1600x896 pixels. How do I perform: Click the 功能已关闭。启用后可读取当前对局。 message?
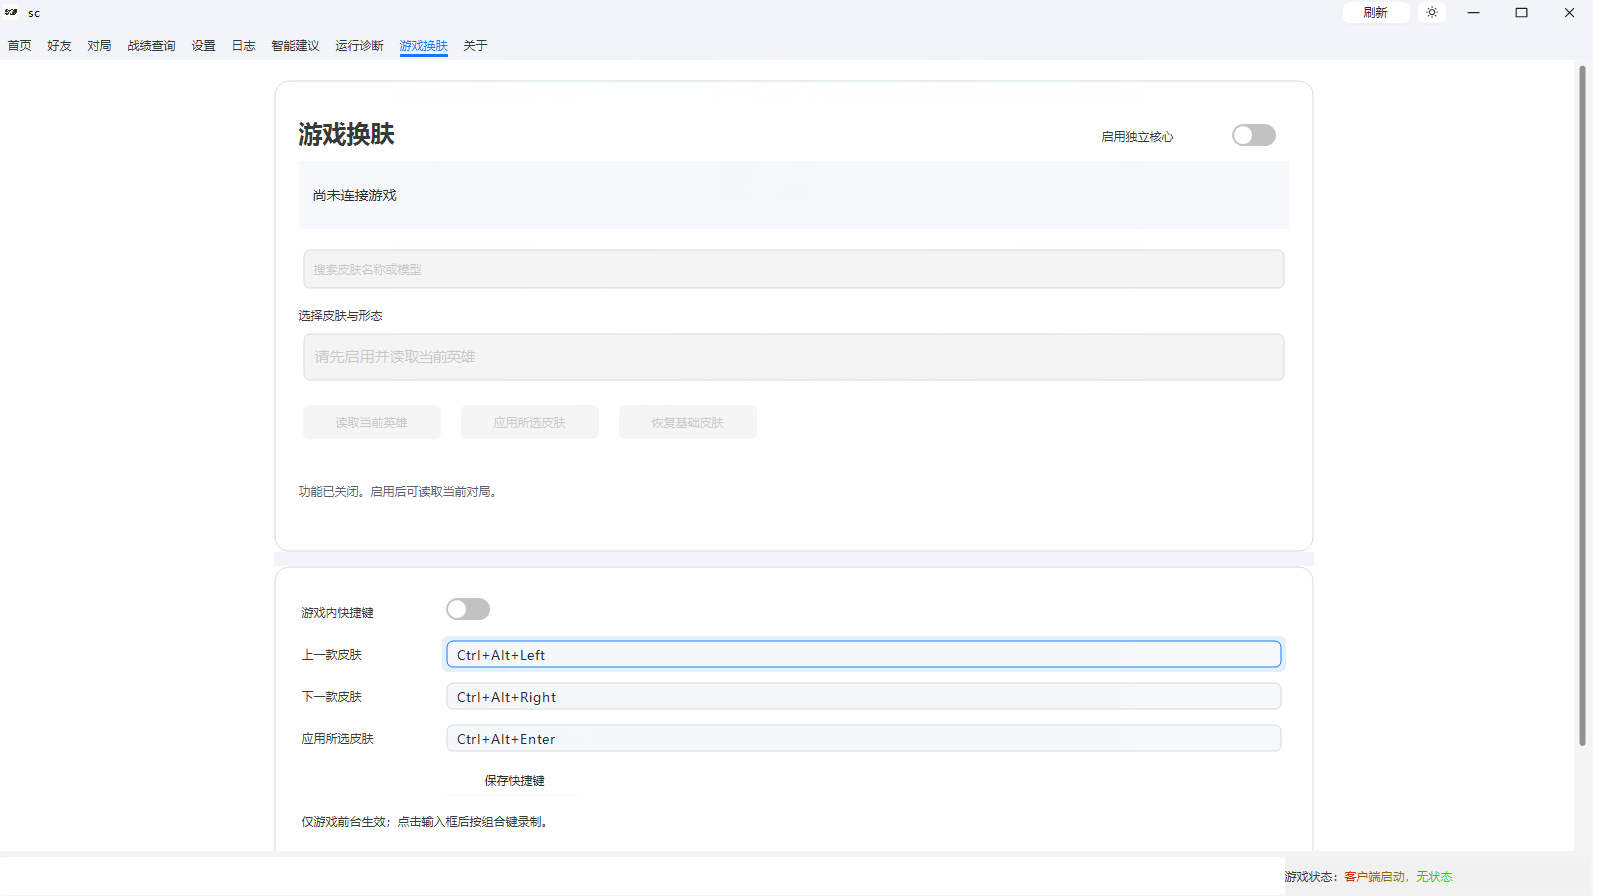pos(400,491)
